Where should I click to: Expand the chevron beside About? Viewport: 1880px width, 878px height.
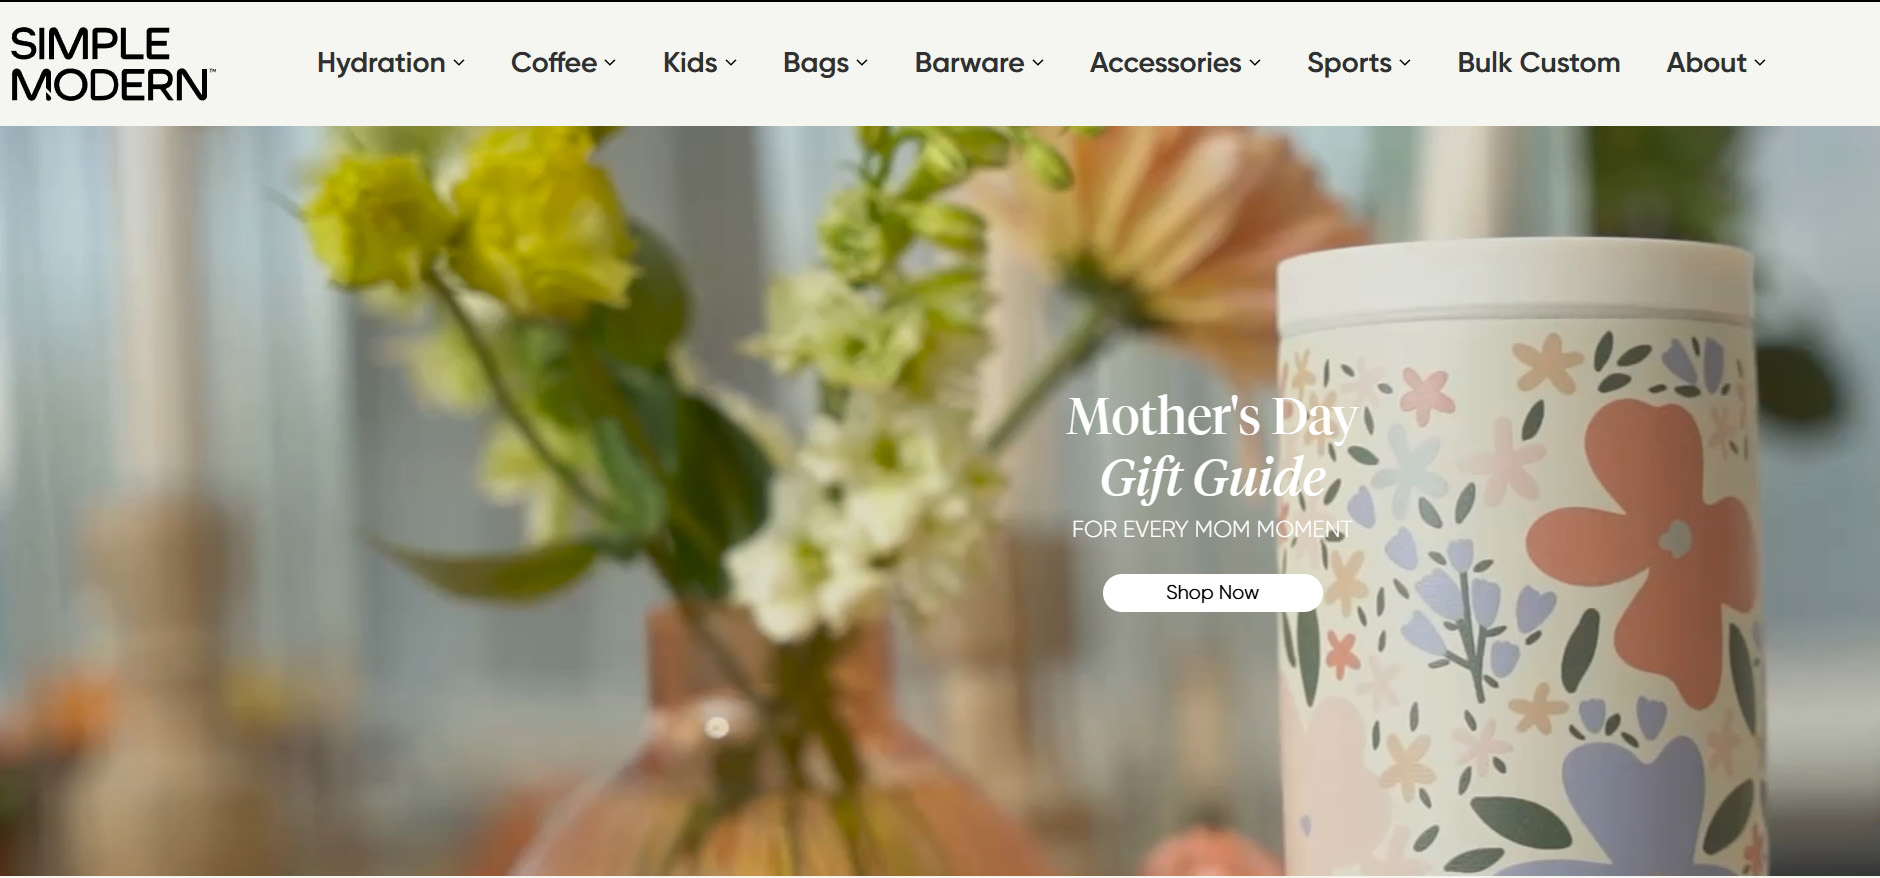[1760, 63]
